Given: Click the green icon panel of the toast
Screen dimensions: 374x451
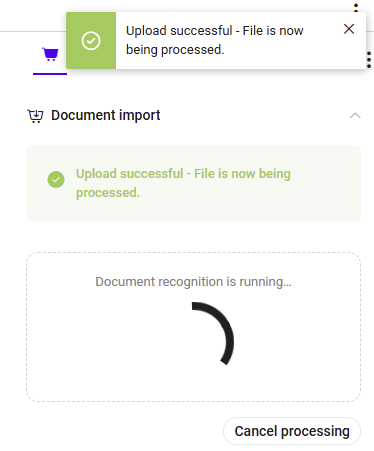Looking at the screenshot, I should coord(91,41).
